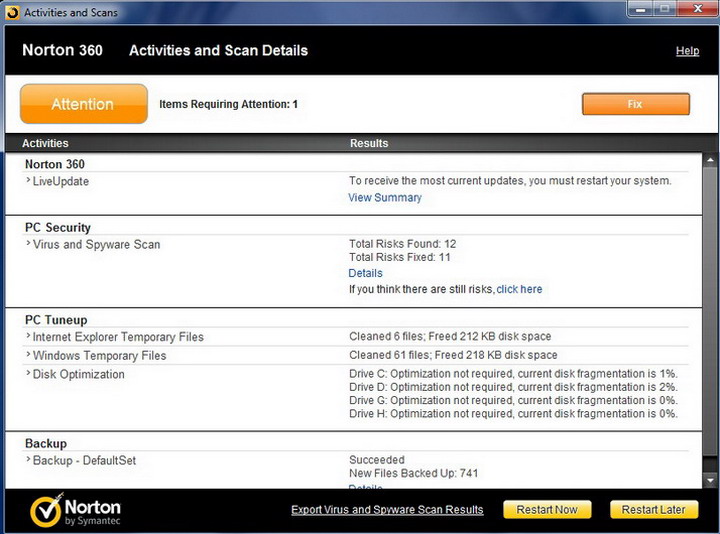Click the orange Attention status badge
Screen dimensions: 720x534
coord(84,104)
